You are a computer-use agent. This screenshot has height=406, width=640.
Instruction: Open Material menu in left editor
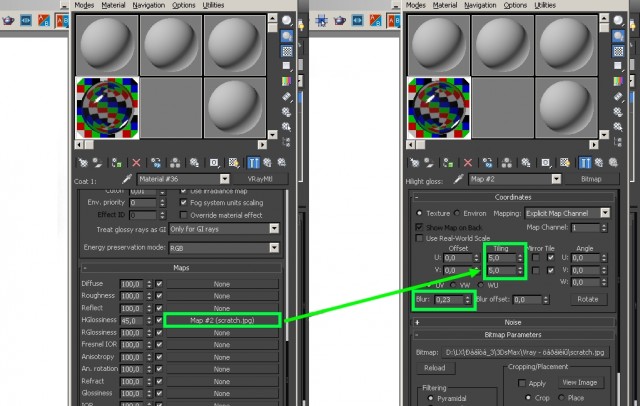coord(113,5)
